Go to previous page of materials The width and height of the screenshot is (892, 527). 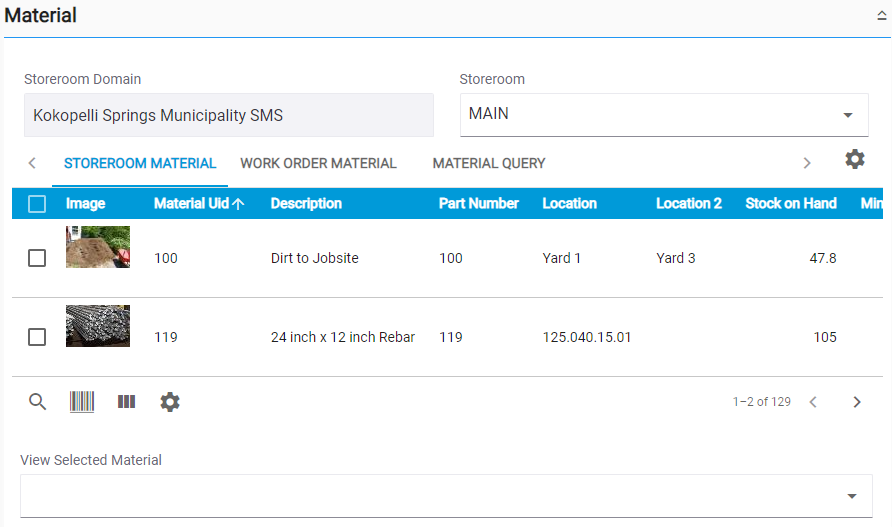pos(813,402)
